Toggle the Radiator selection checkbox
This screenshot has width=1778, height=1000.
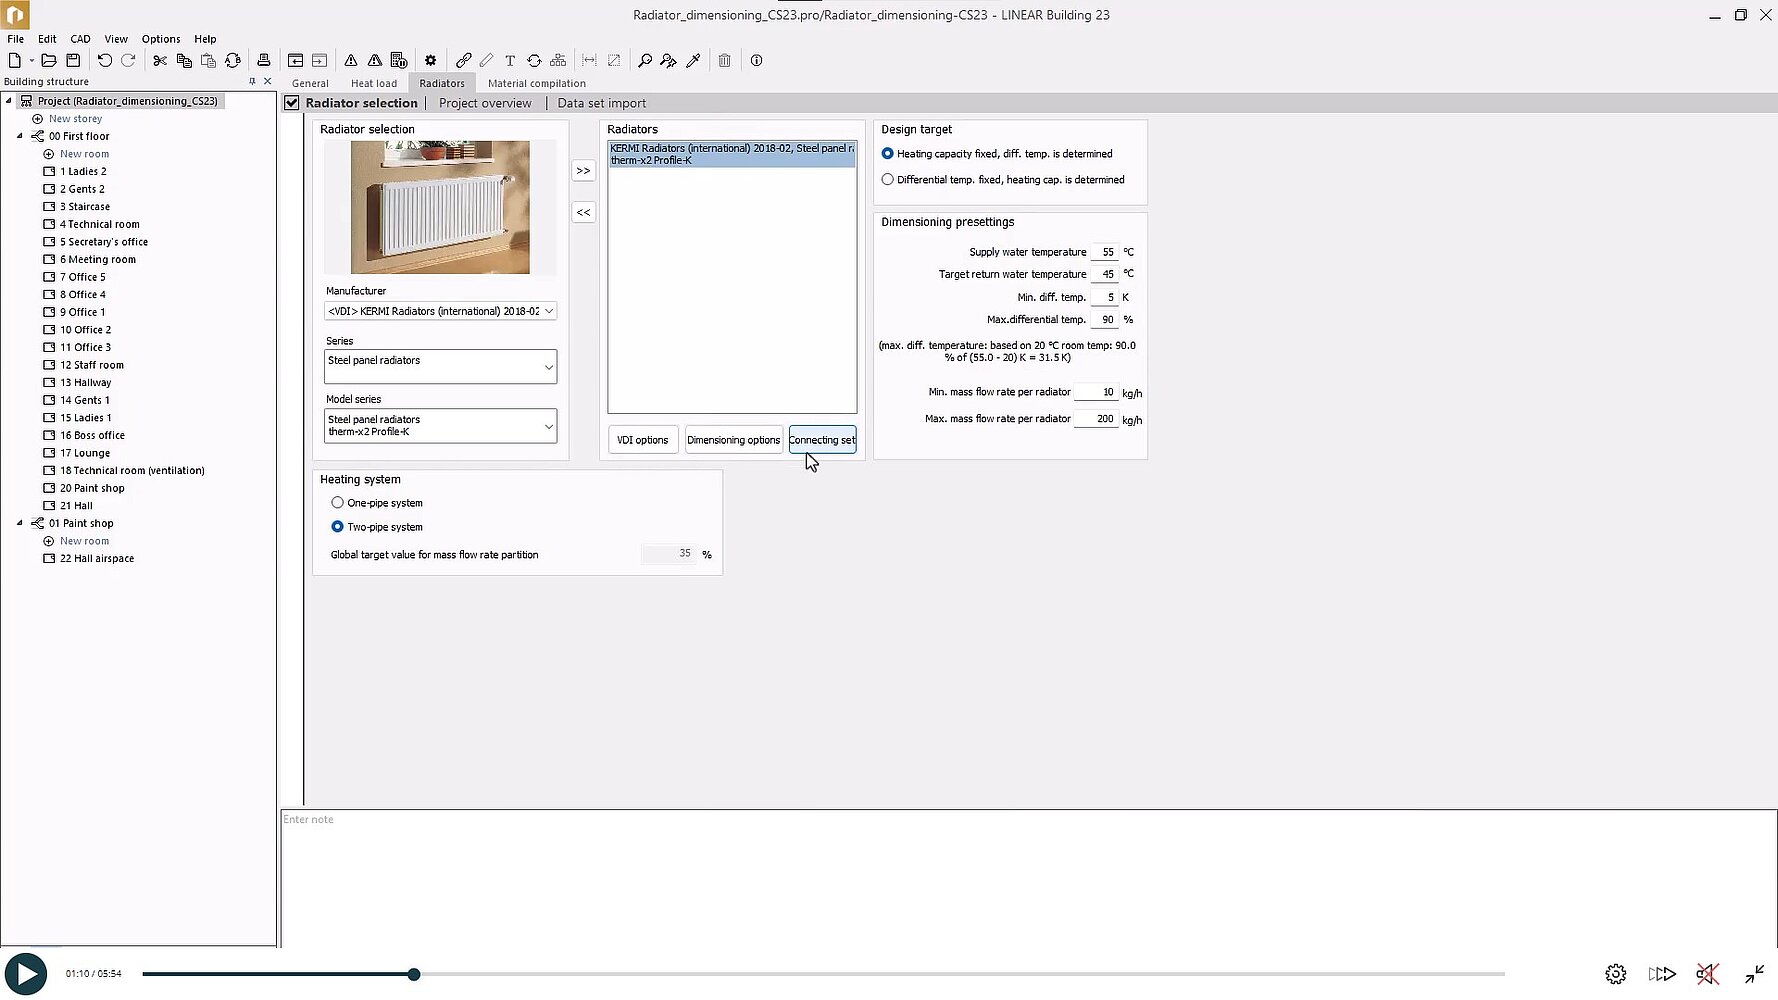(292, 103)
